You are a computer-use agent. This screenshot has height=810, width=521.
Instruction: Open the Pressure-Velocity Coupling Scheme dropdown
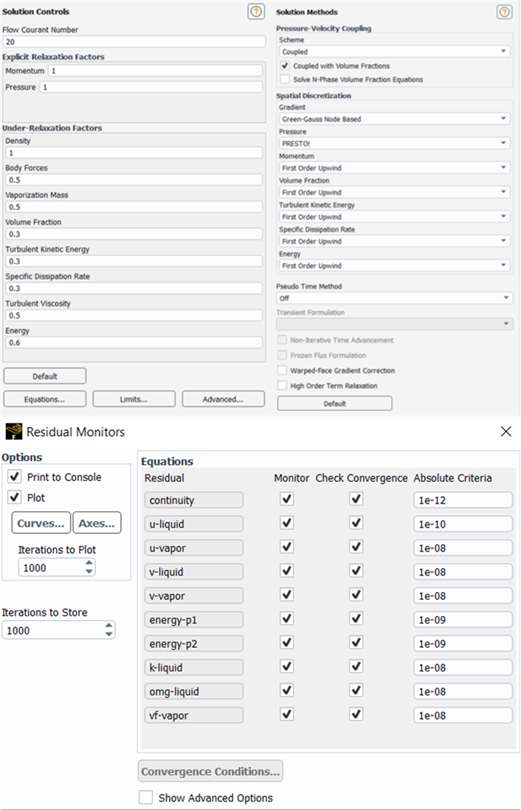coord(394,52)
